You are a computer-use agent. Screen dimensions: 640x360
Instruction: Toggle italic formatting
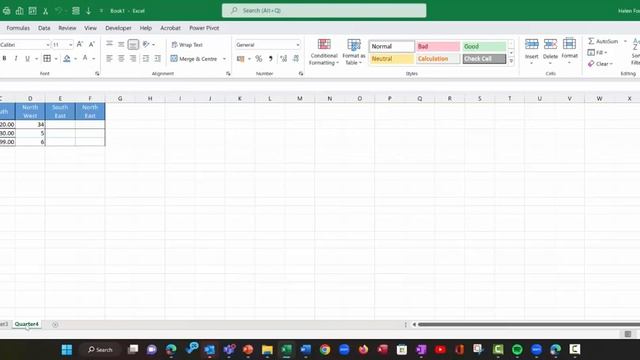[16, 59]
